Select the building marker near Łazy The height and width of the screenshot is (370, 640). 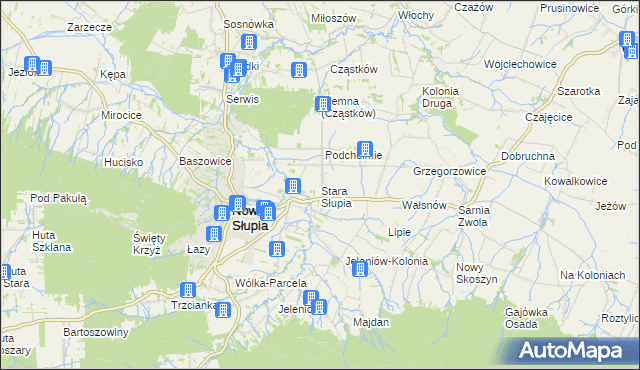(213, 234)
